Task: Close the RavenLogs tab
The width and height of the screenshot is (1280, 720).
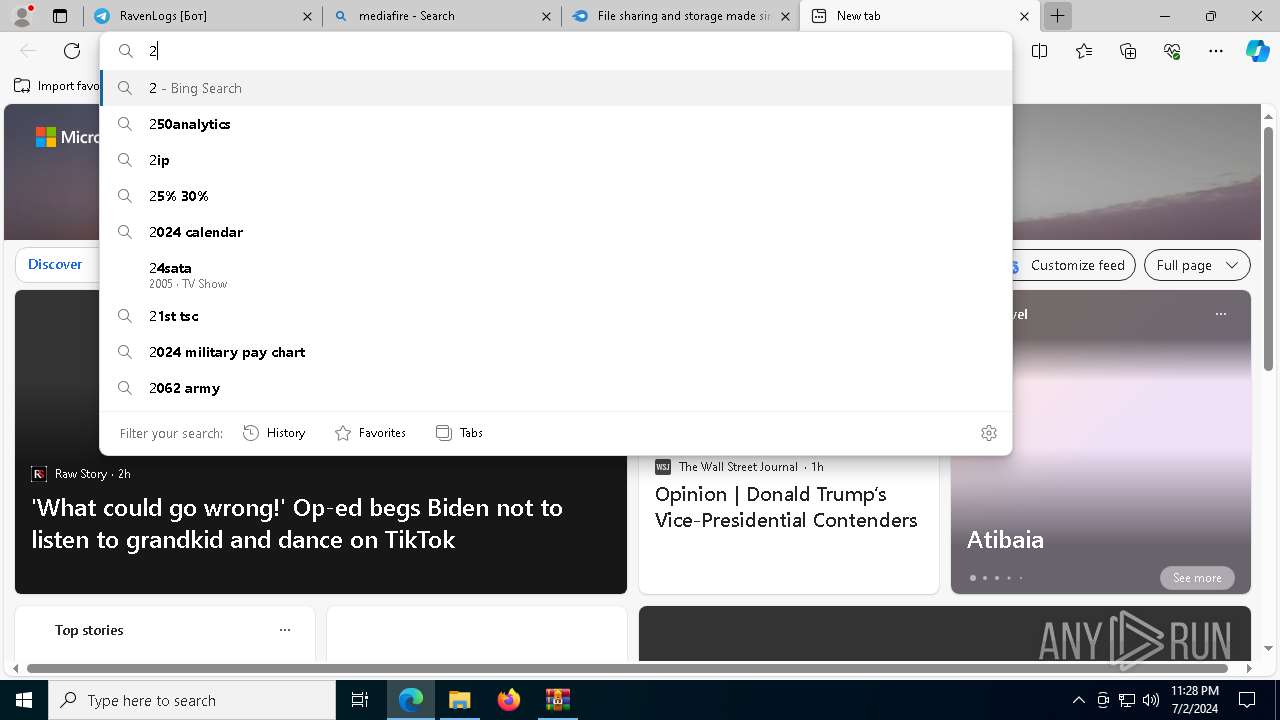Action: (x=307, y=16)
